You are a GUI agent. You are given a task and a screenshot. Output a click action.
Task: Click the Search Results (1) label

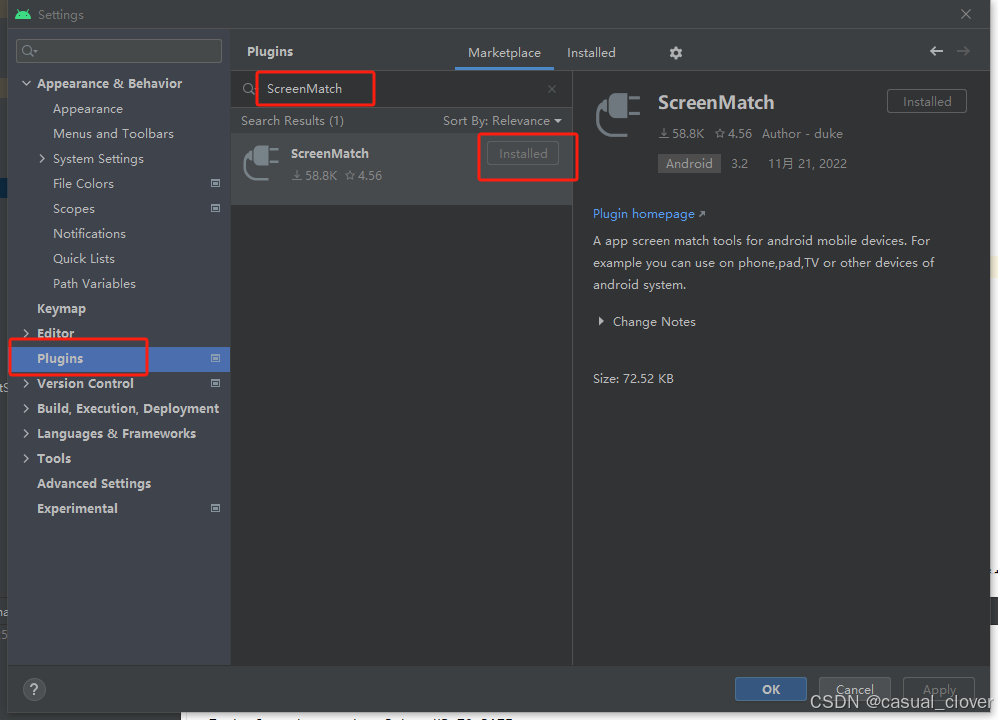pyautogui.click(x=292, y=121)
